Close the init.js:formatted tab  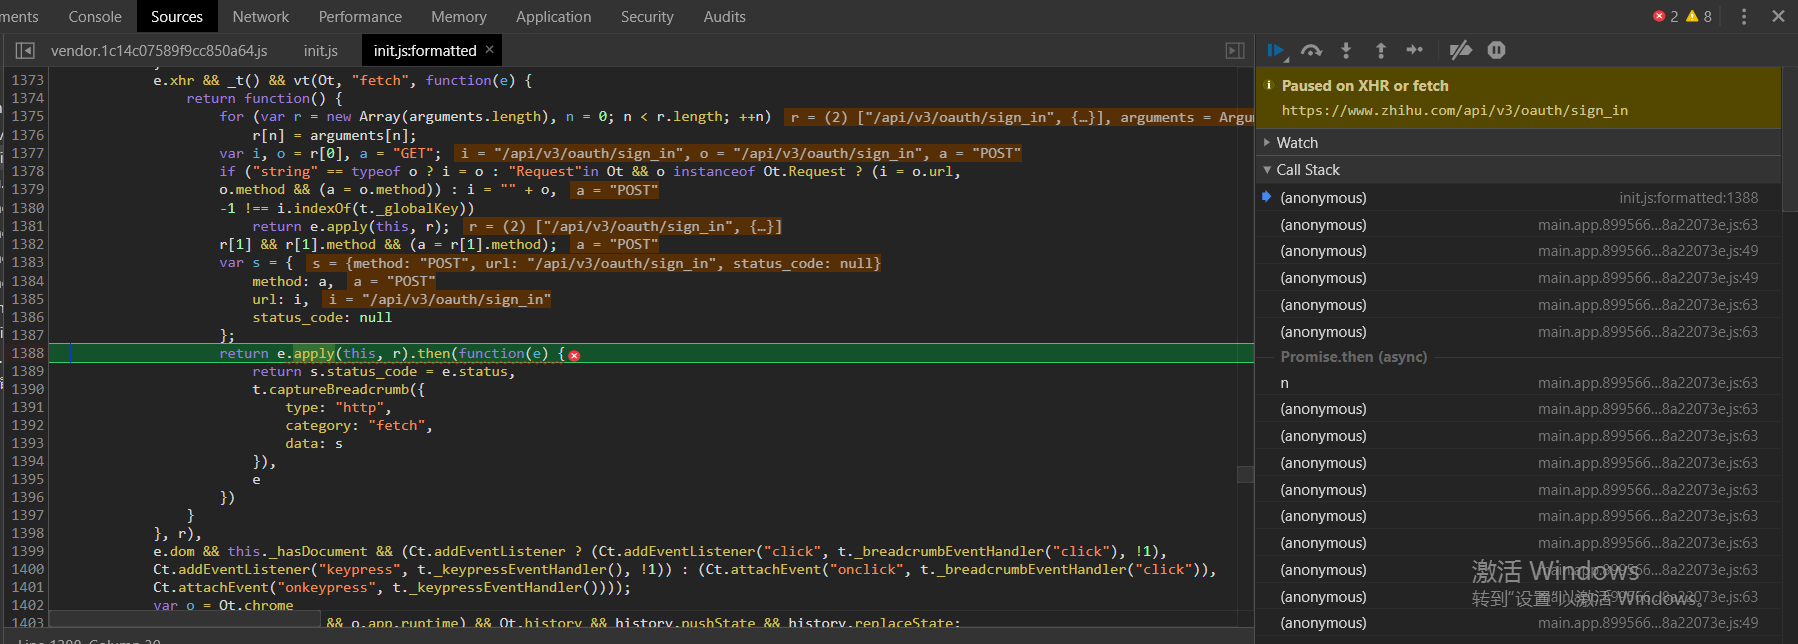(x=489, y=49)
